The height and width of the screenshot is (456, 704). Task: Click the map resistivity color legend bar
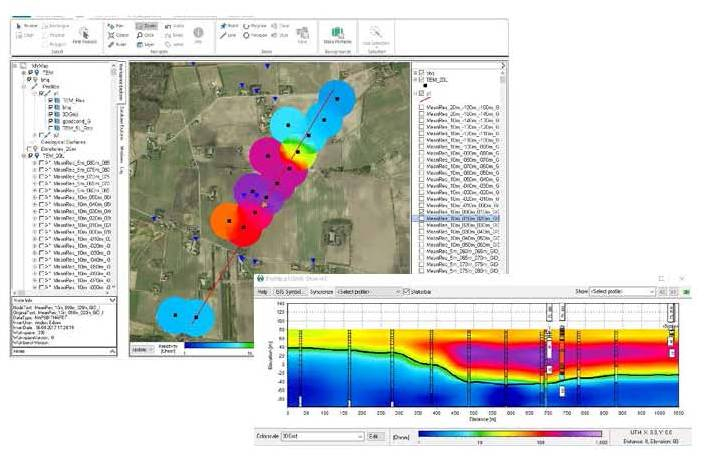[219, 346]
